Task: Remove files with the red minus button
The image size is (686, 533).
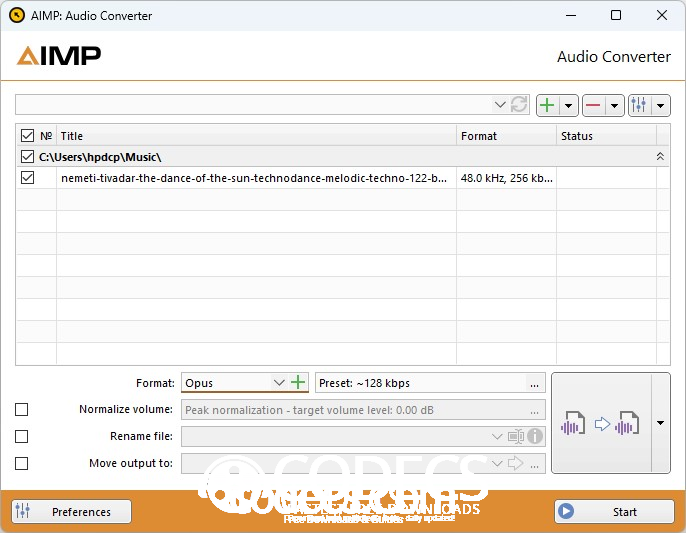Action: (593, 105)
